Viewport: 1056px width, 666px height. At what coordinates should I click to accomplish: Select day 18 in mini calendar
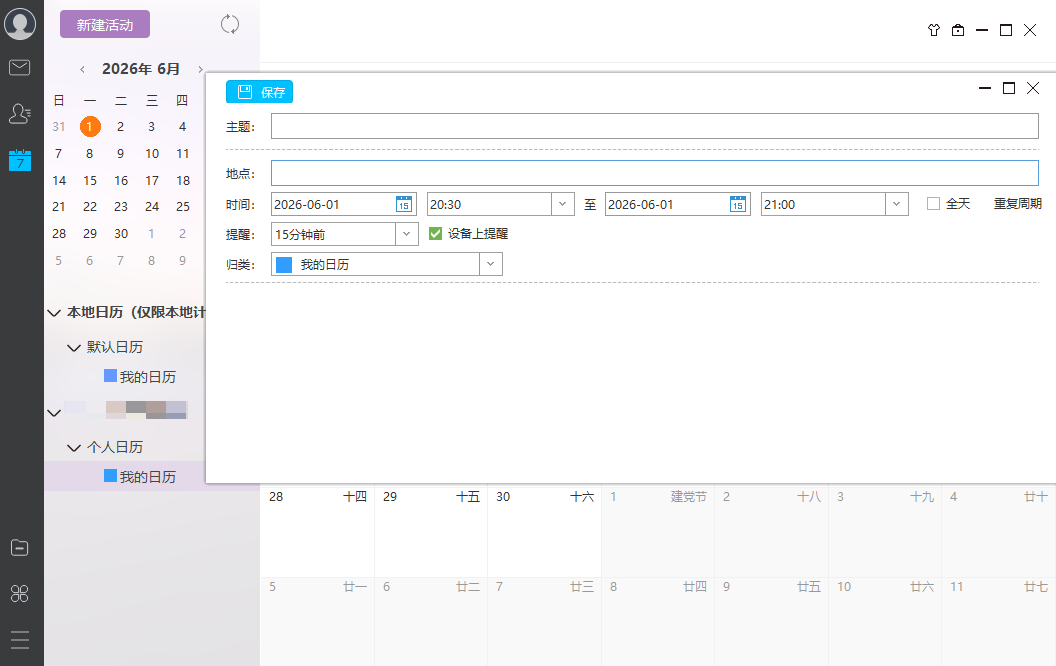click(x=183, y=180)
